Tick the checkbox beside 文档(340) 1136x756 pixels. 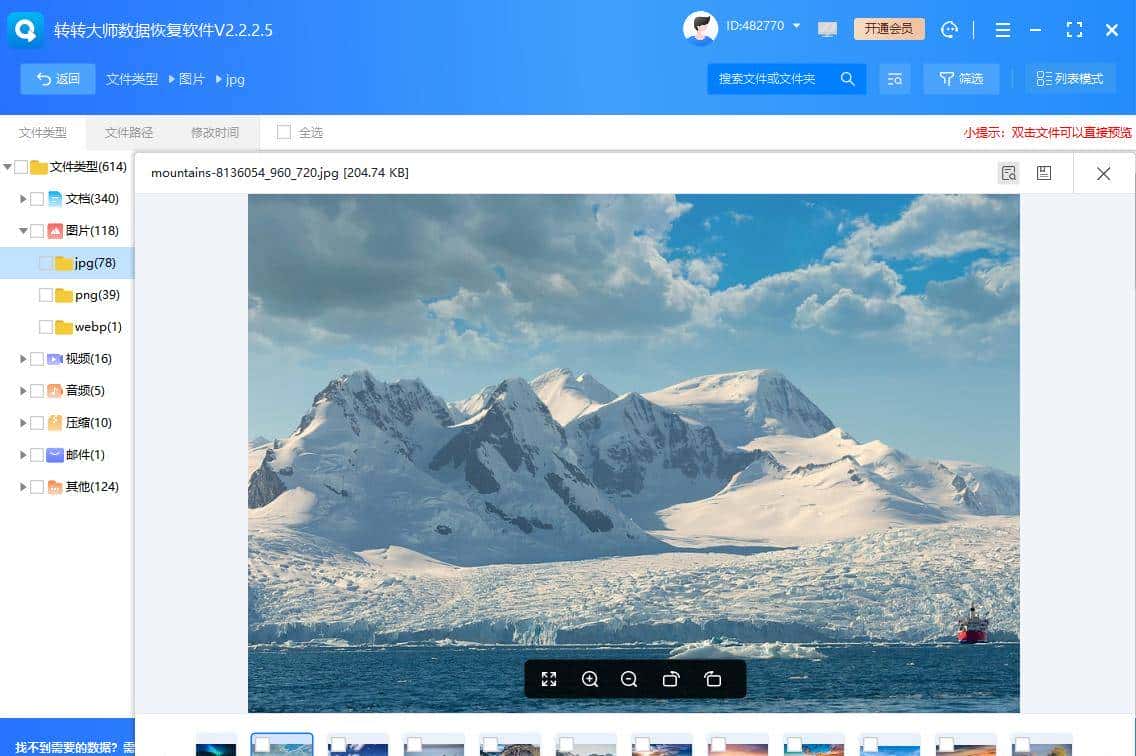pos(38,199)
